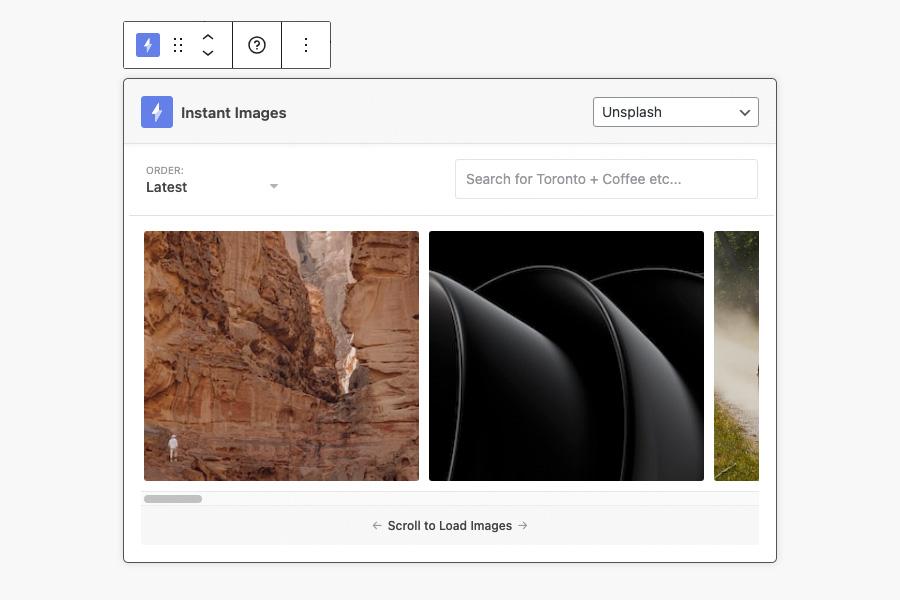The width and height of the screenshot is (900, 600).
Task: Click the horizontal scrollbar thumb
Action: 173,499
